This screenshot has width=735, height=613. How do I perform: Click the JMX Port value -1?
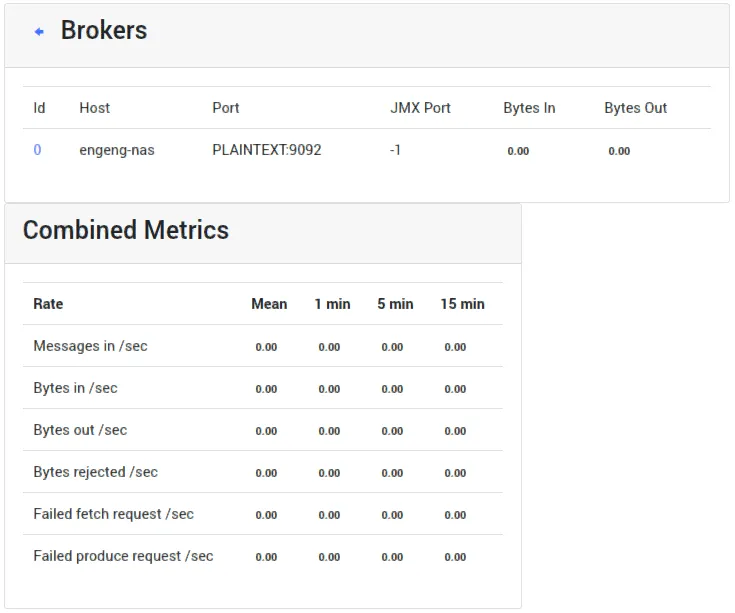[x=395, y=150]
